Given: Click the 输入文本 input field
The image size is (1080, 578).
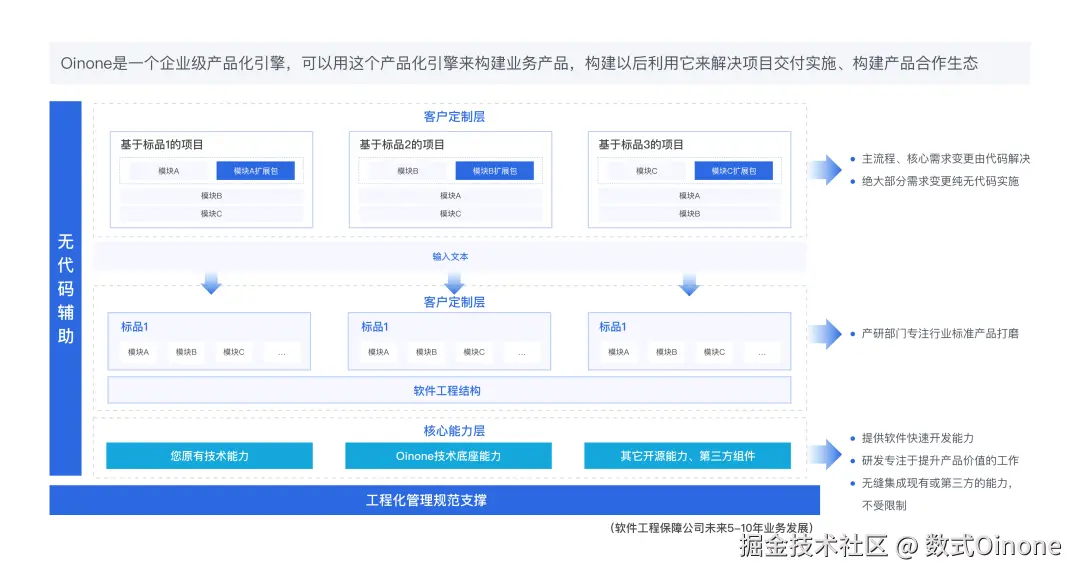Looking at the screenshot, I should click(452, 256).
